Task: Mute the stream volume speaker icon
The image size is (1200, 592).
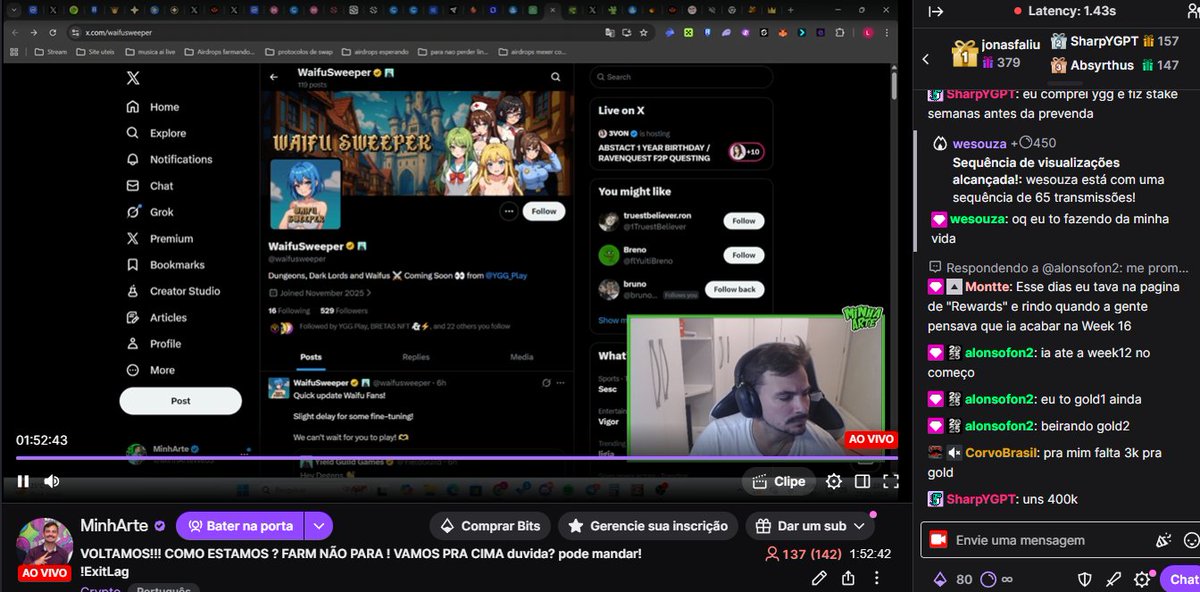Action: (51, 481)
